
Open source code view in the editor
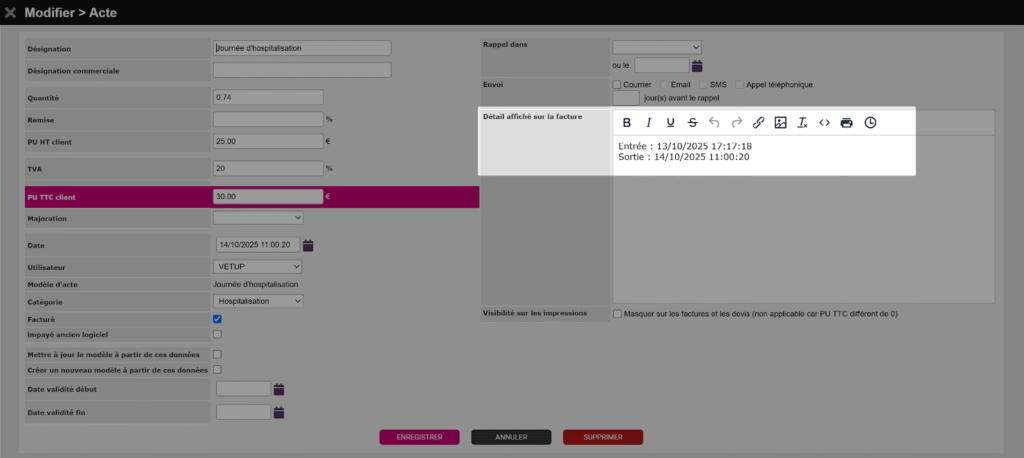coord(824,123)
